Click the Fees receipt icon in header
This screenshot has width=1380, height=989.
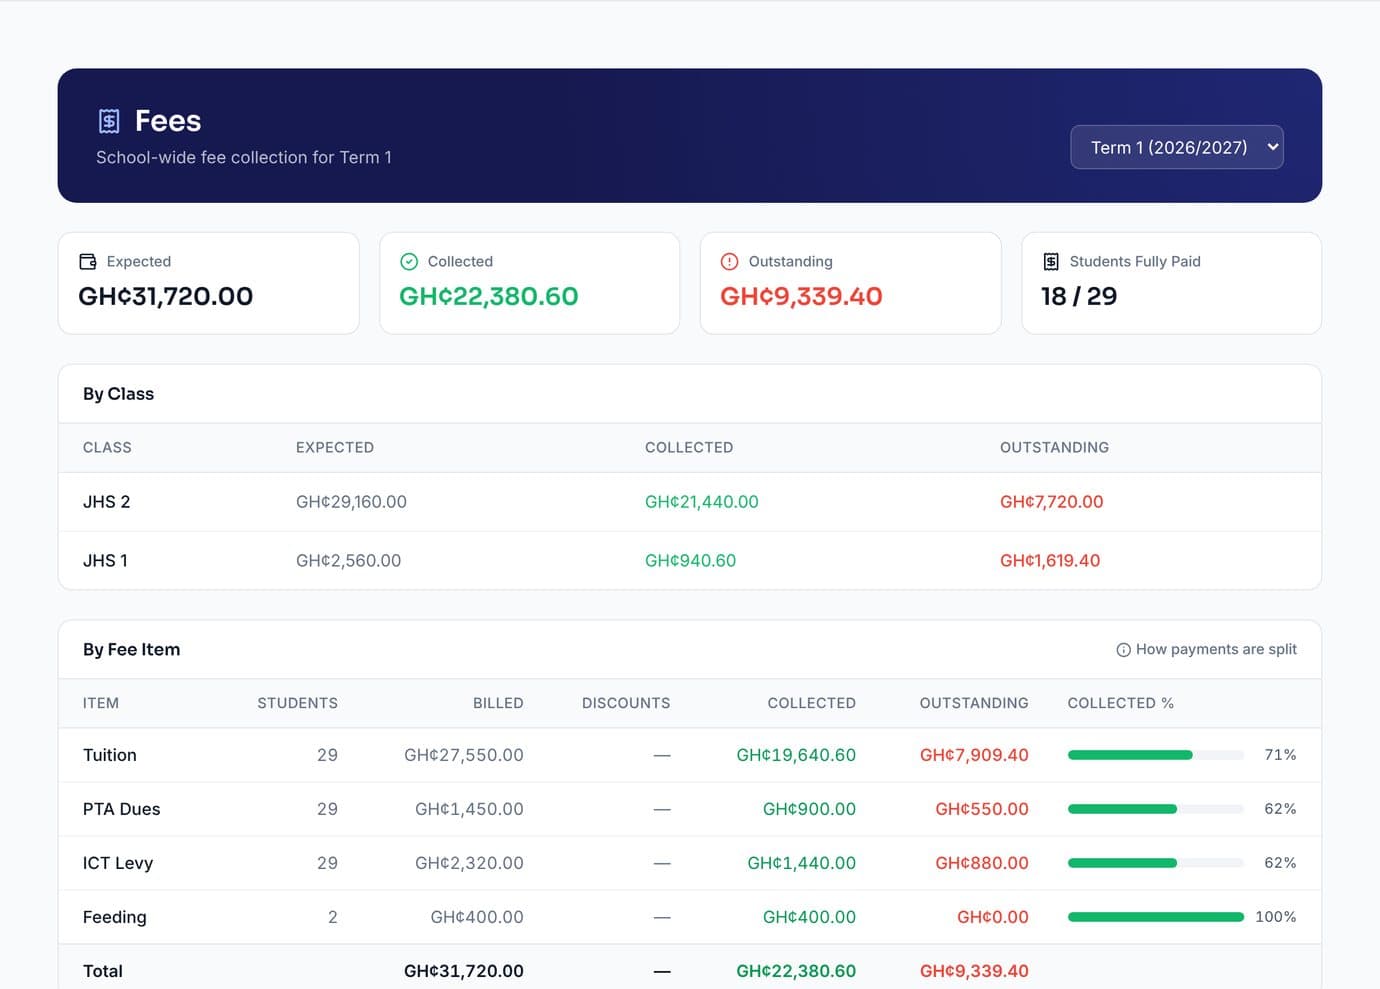point(109,121)
